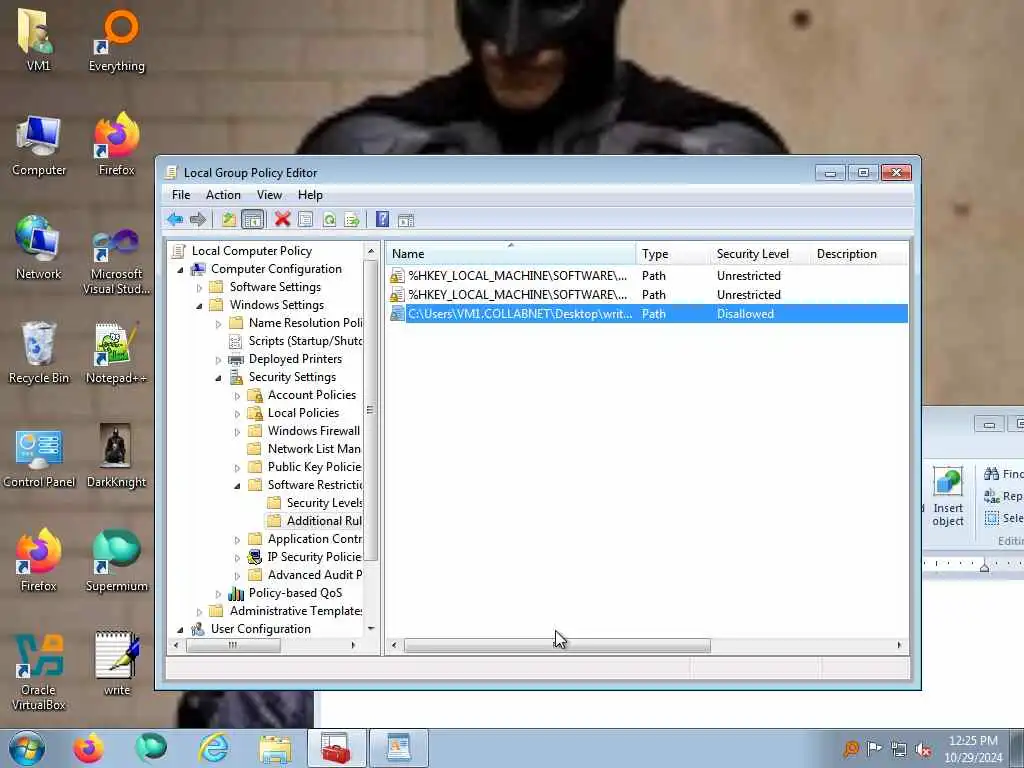The width and height of the screenshot is (1024, 768).
Task: Select User Configuration tree item
Action: click(261, 629)
